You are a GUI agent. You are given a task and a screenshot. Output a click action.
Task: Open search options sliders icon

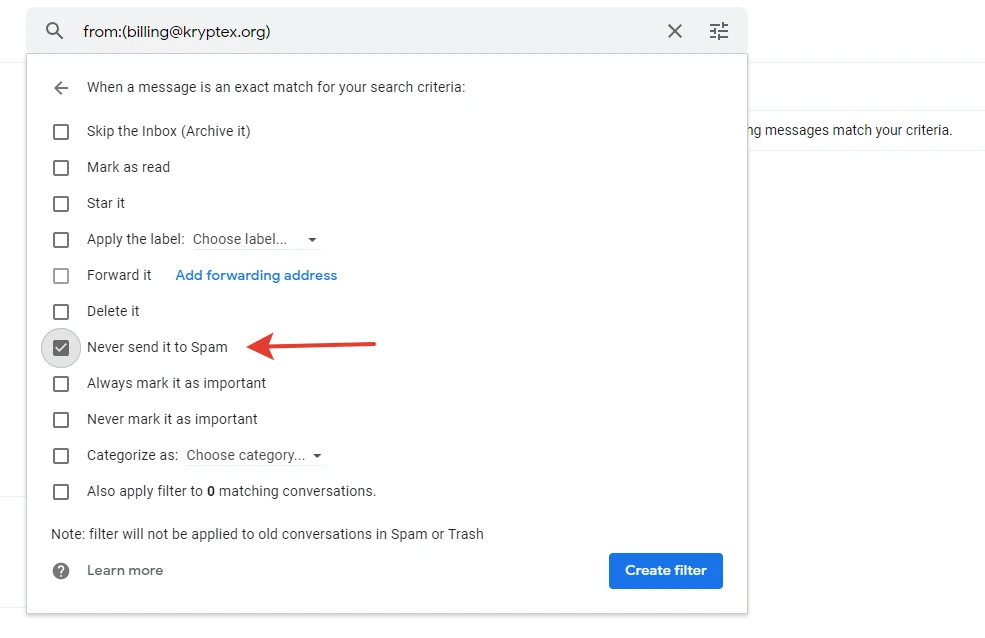coord(719,31)
